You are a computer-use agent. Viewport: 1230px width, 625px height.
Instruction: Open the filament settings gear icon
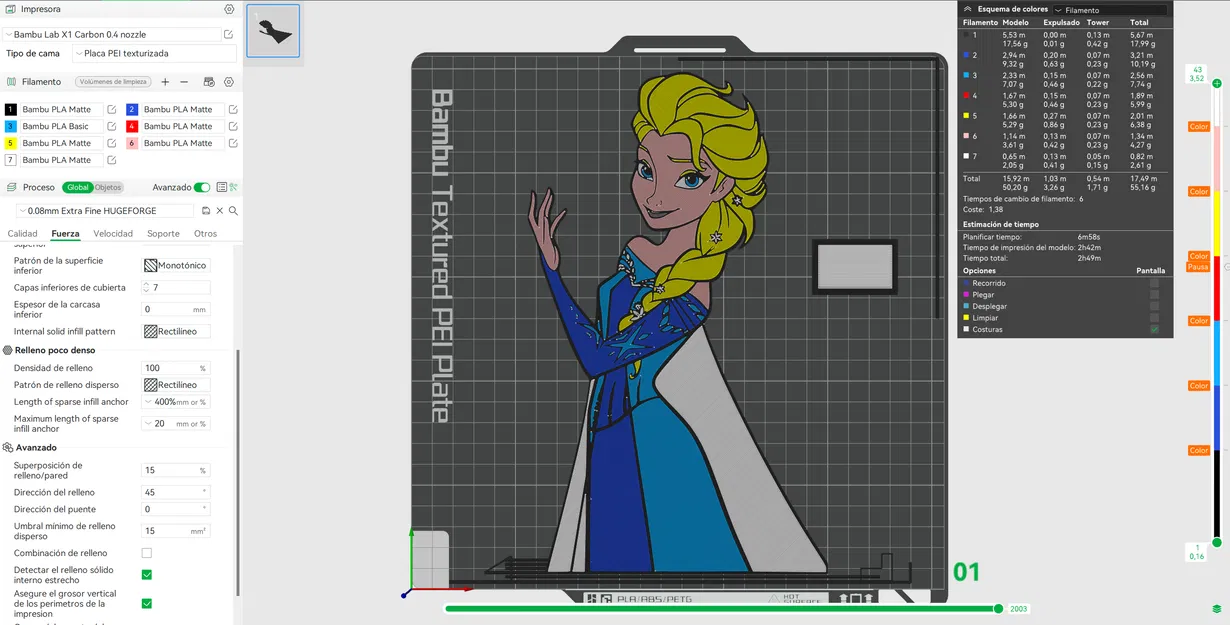pos(227,81)
